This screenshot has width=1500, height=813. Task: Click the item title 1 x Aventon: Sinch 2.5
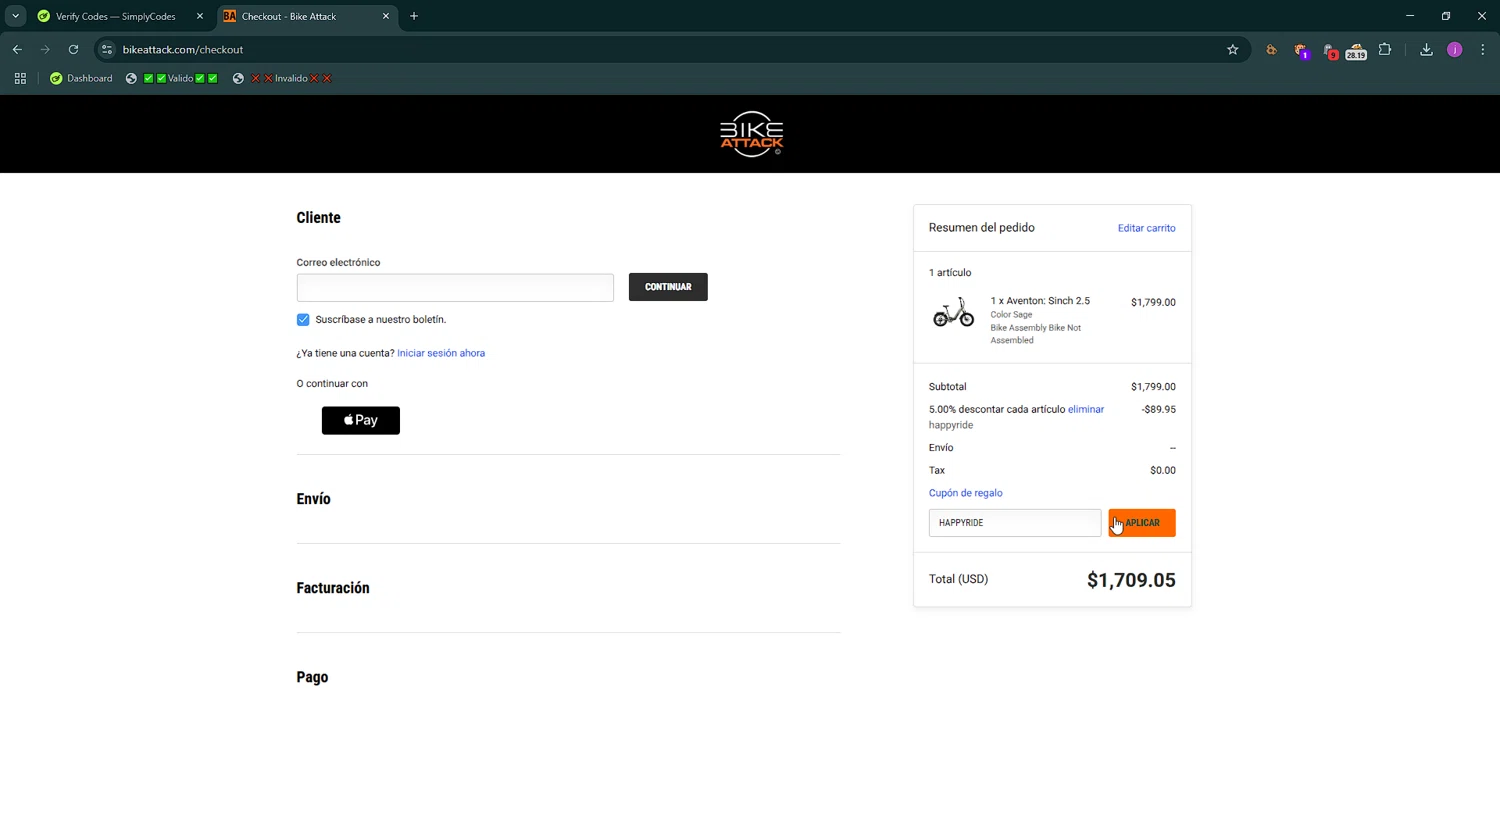tap(1040, 300)
